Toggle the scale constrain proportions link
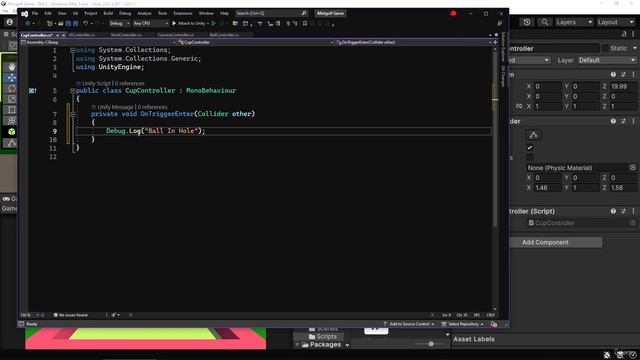This screenshot has width=640, height=360. tap(519, 106)
